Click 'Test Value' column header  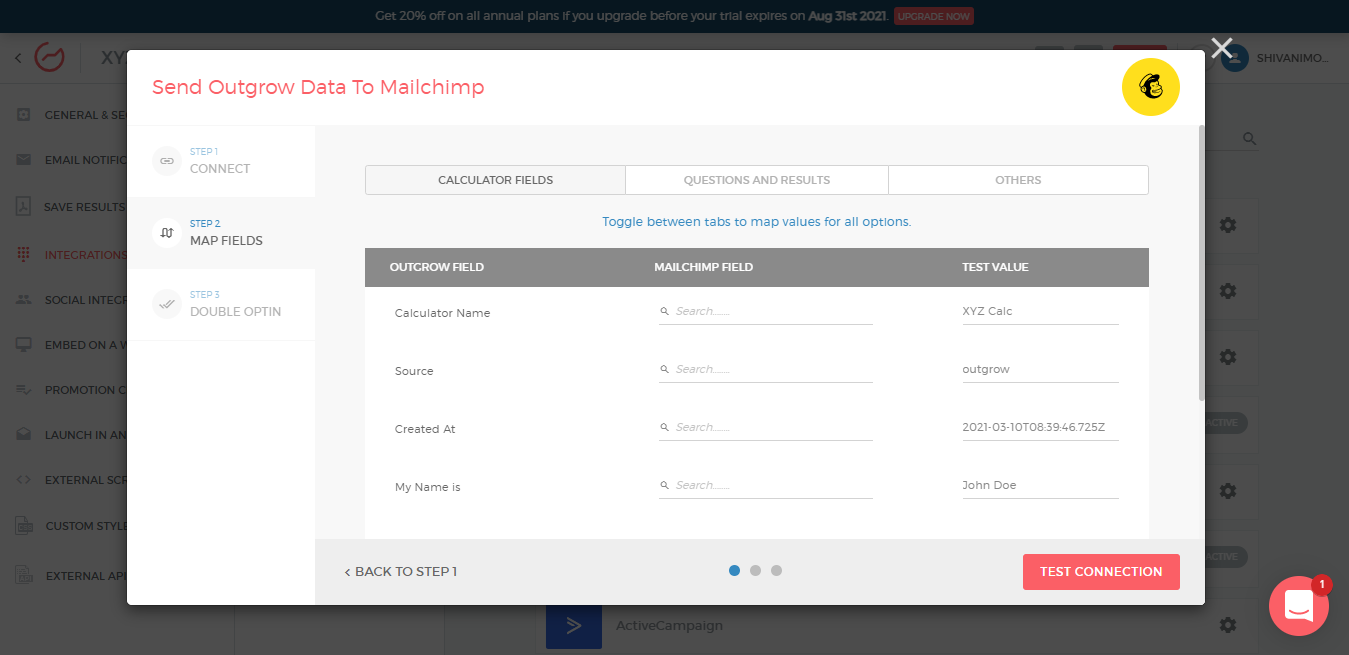pyautogui.click(x=995, y=267)
